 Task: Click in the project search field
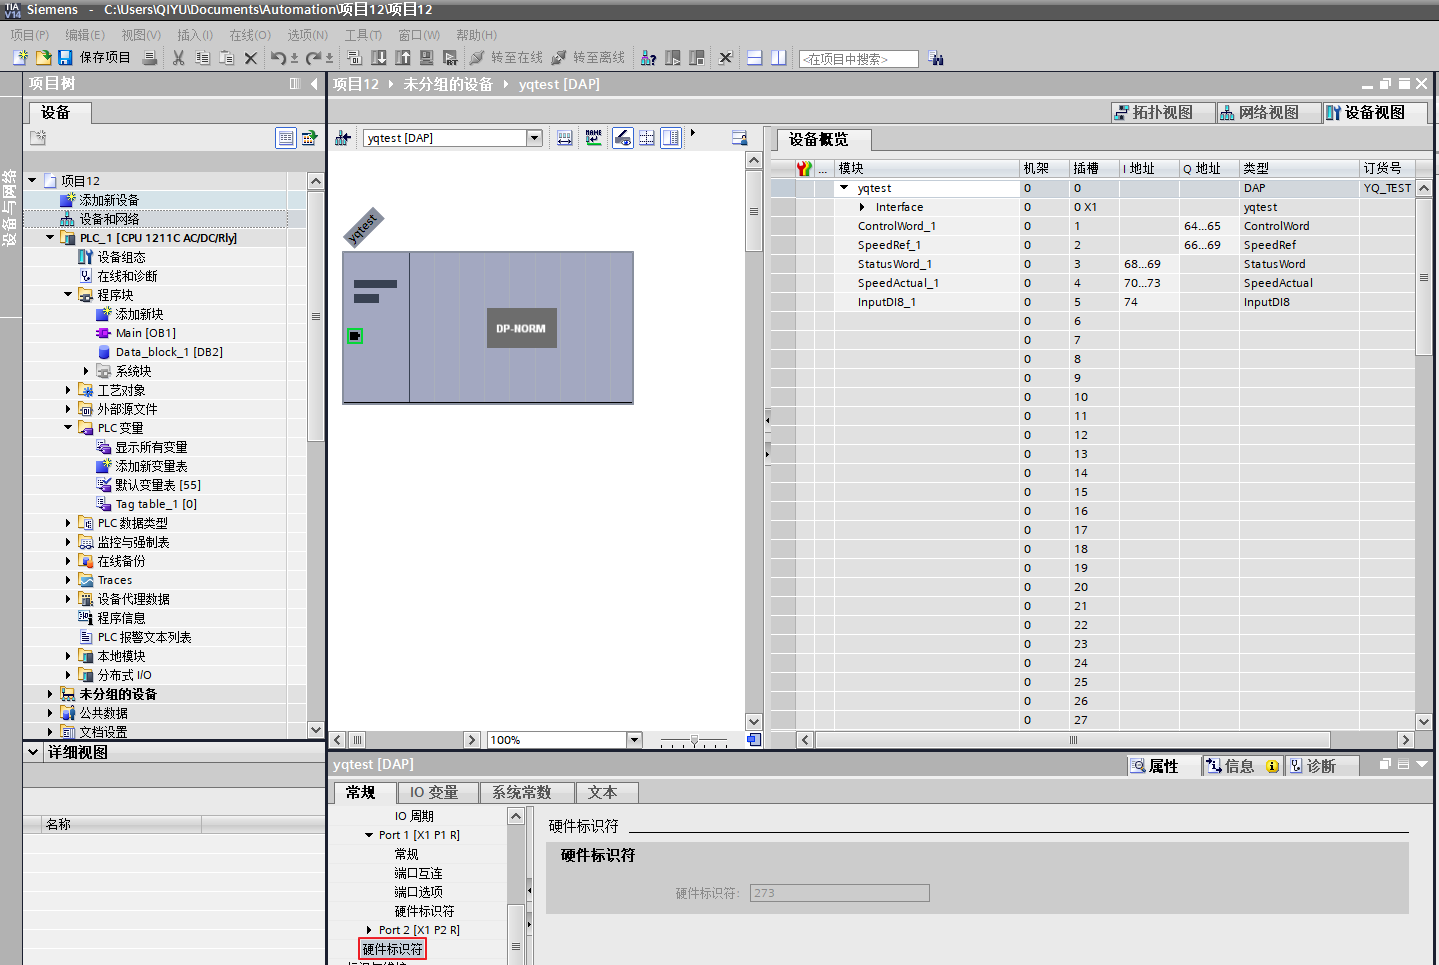pos(858,59)
